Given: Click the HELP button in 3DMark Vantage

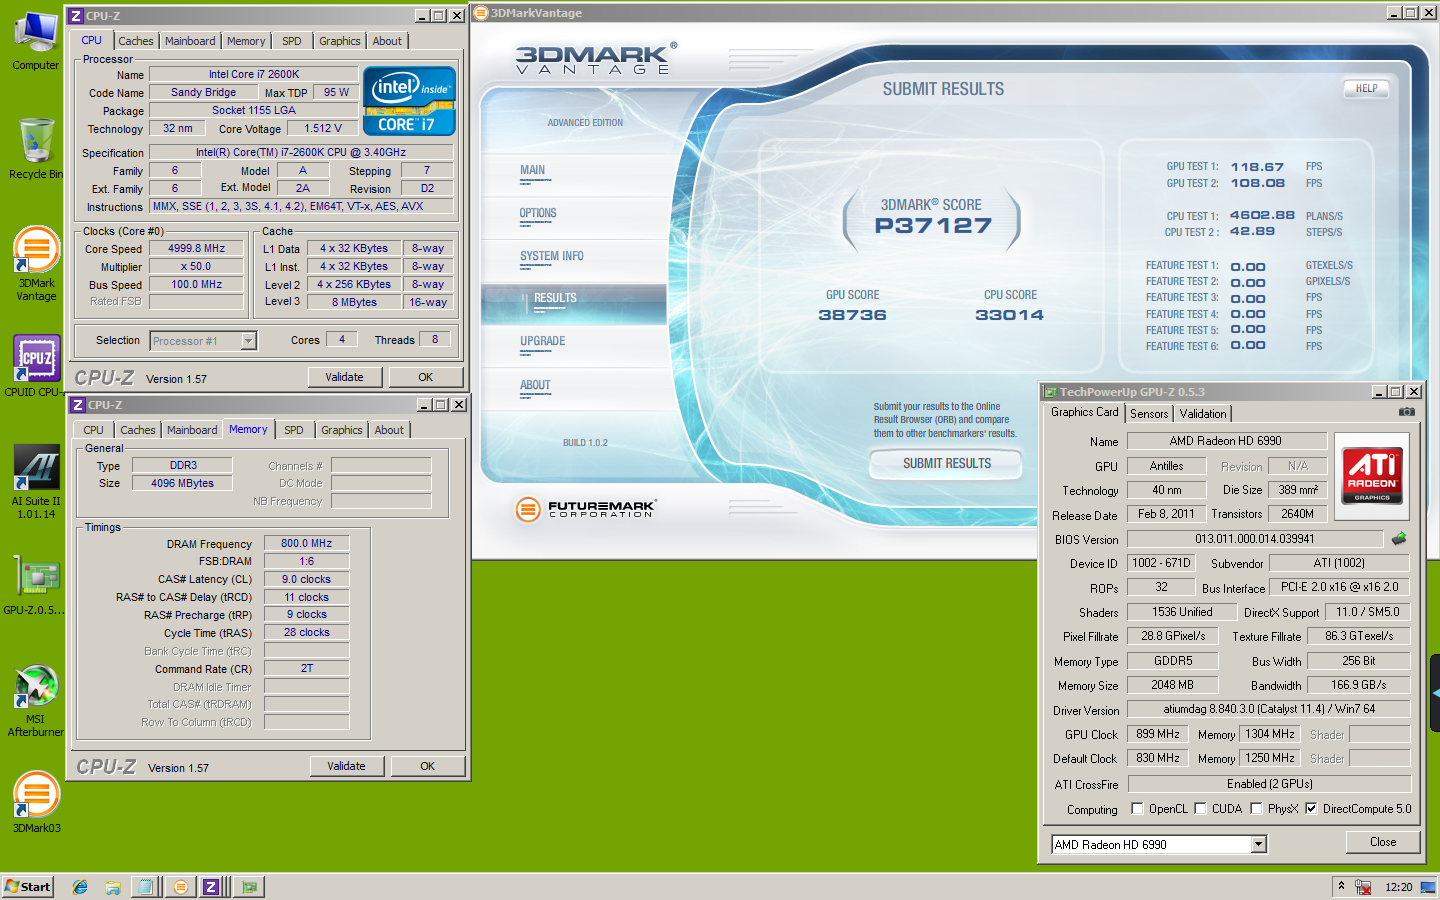Looking at the screenshot, I should (x=1366, y=89).
